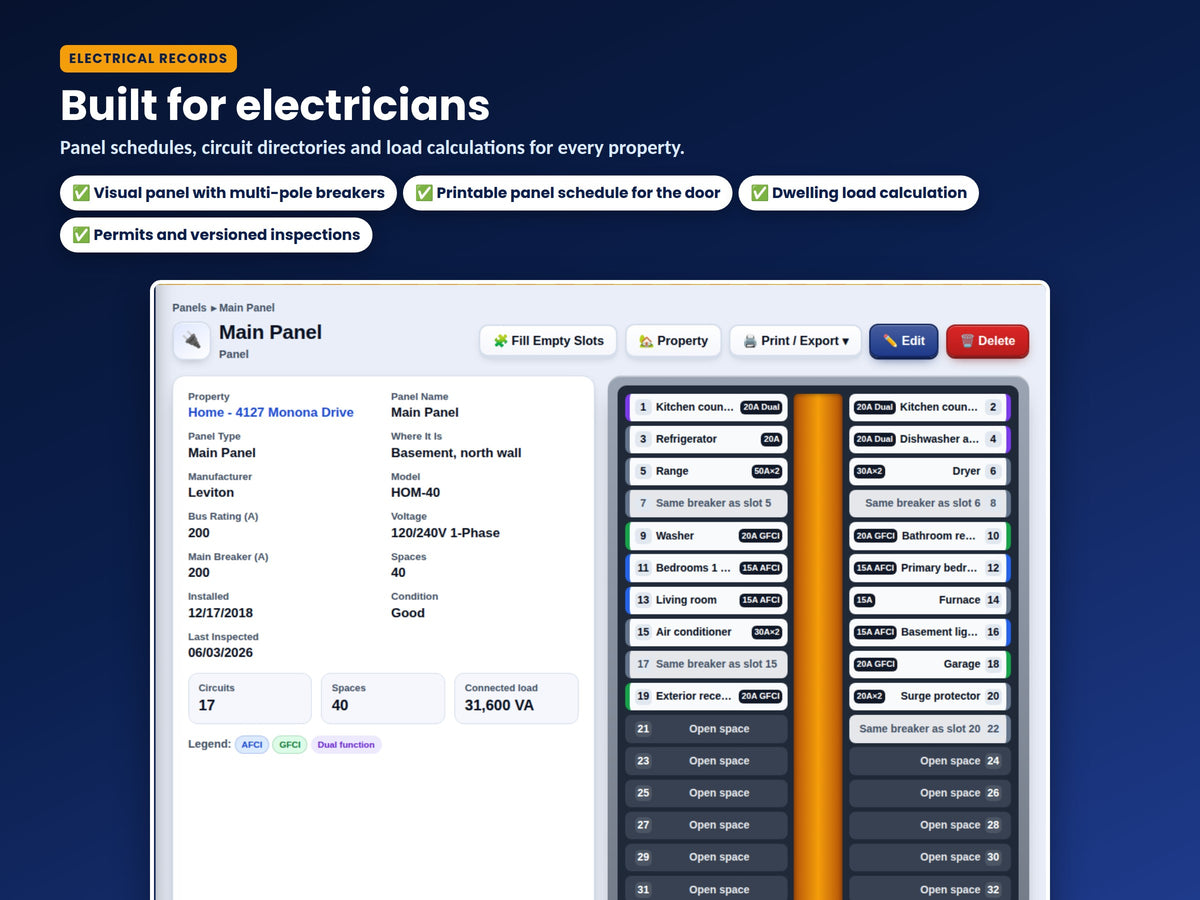1200x900 pixels.
Task: Click open space slot 24
Action: coord(930,761)
